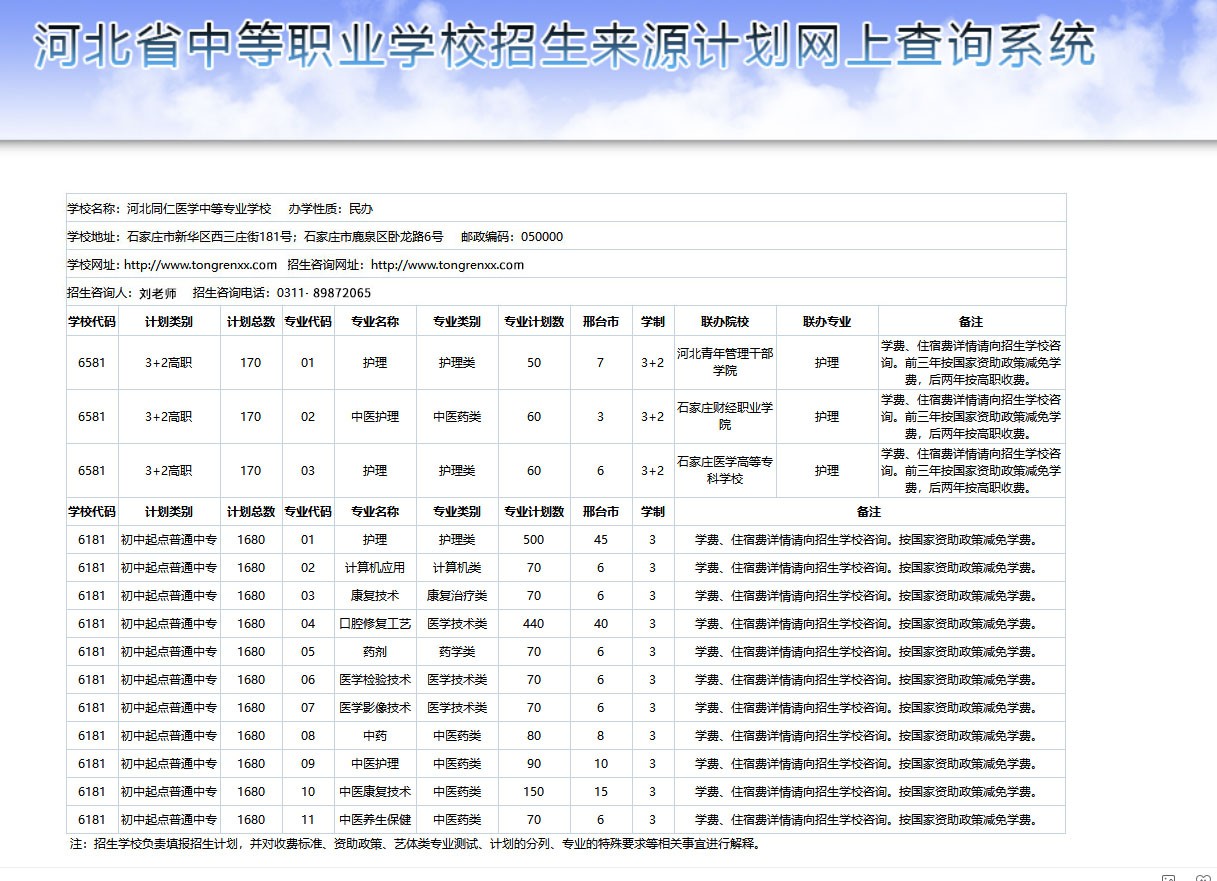The width and height of the screenshot is (1217, 881).
Task: Click the 联办专业 column header
Action: (827, 322)
